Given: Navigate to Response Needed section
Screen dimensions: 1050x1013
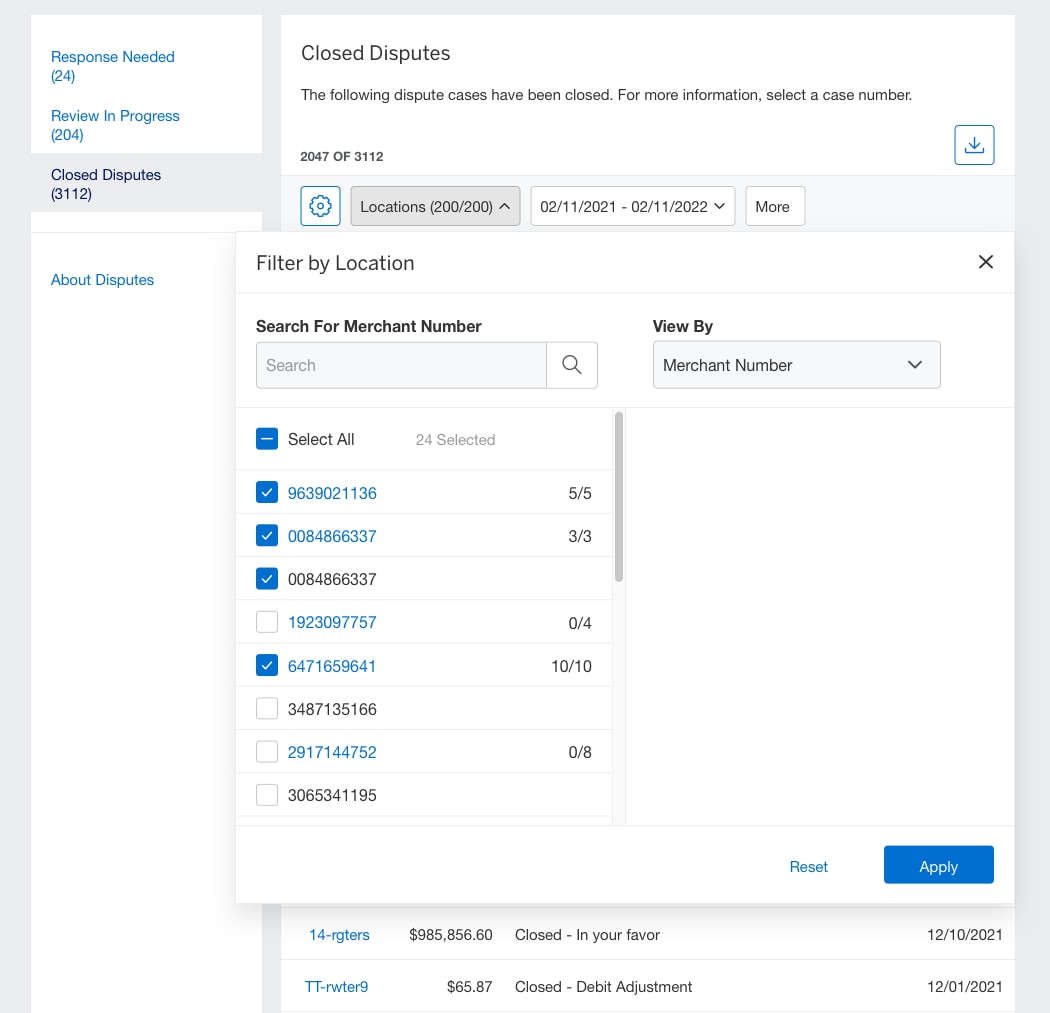Looking at the screenshot, I should tap(112, 57).
